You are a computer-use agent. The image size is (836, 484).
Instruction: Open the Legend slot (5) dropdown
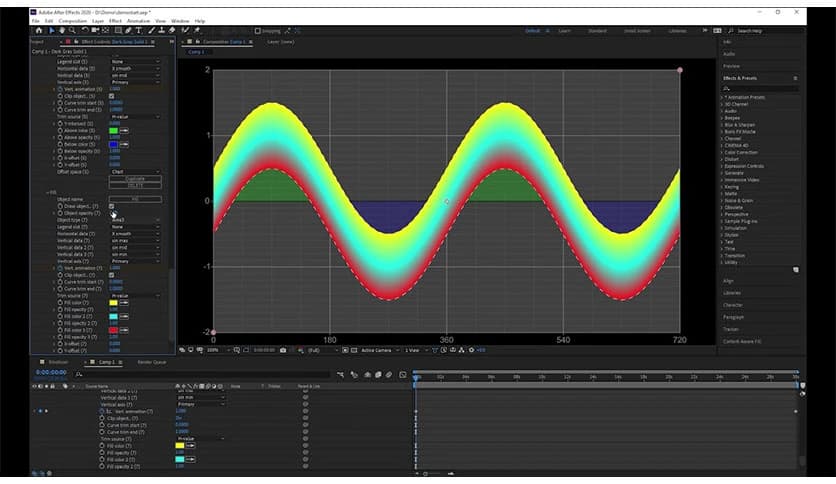tap(135, 62)
